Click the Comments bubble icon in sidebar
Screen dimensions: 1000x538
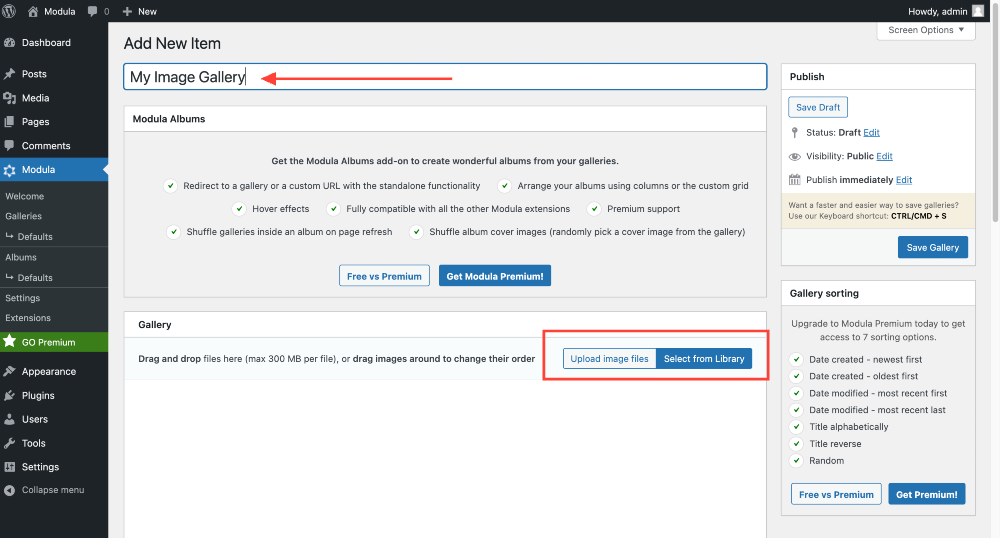(x=10, y=145)
